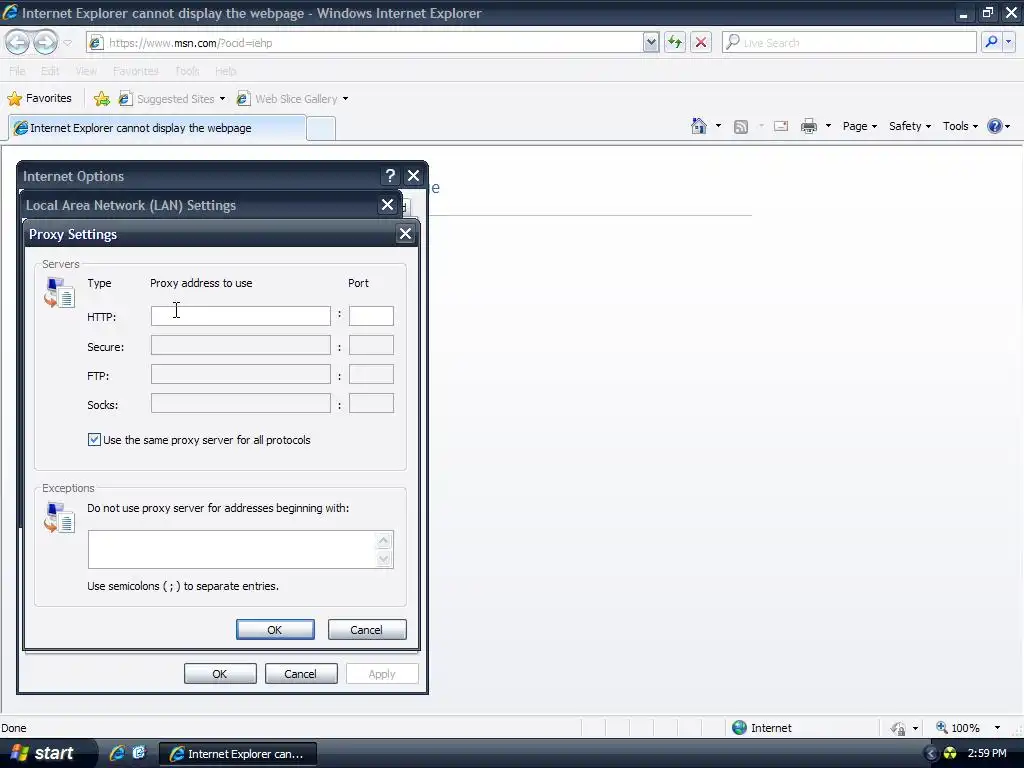Click the second Quick Launch icon
1024x768 pixels.
click(x=138, y=753)
